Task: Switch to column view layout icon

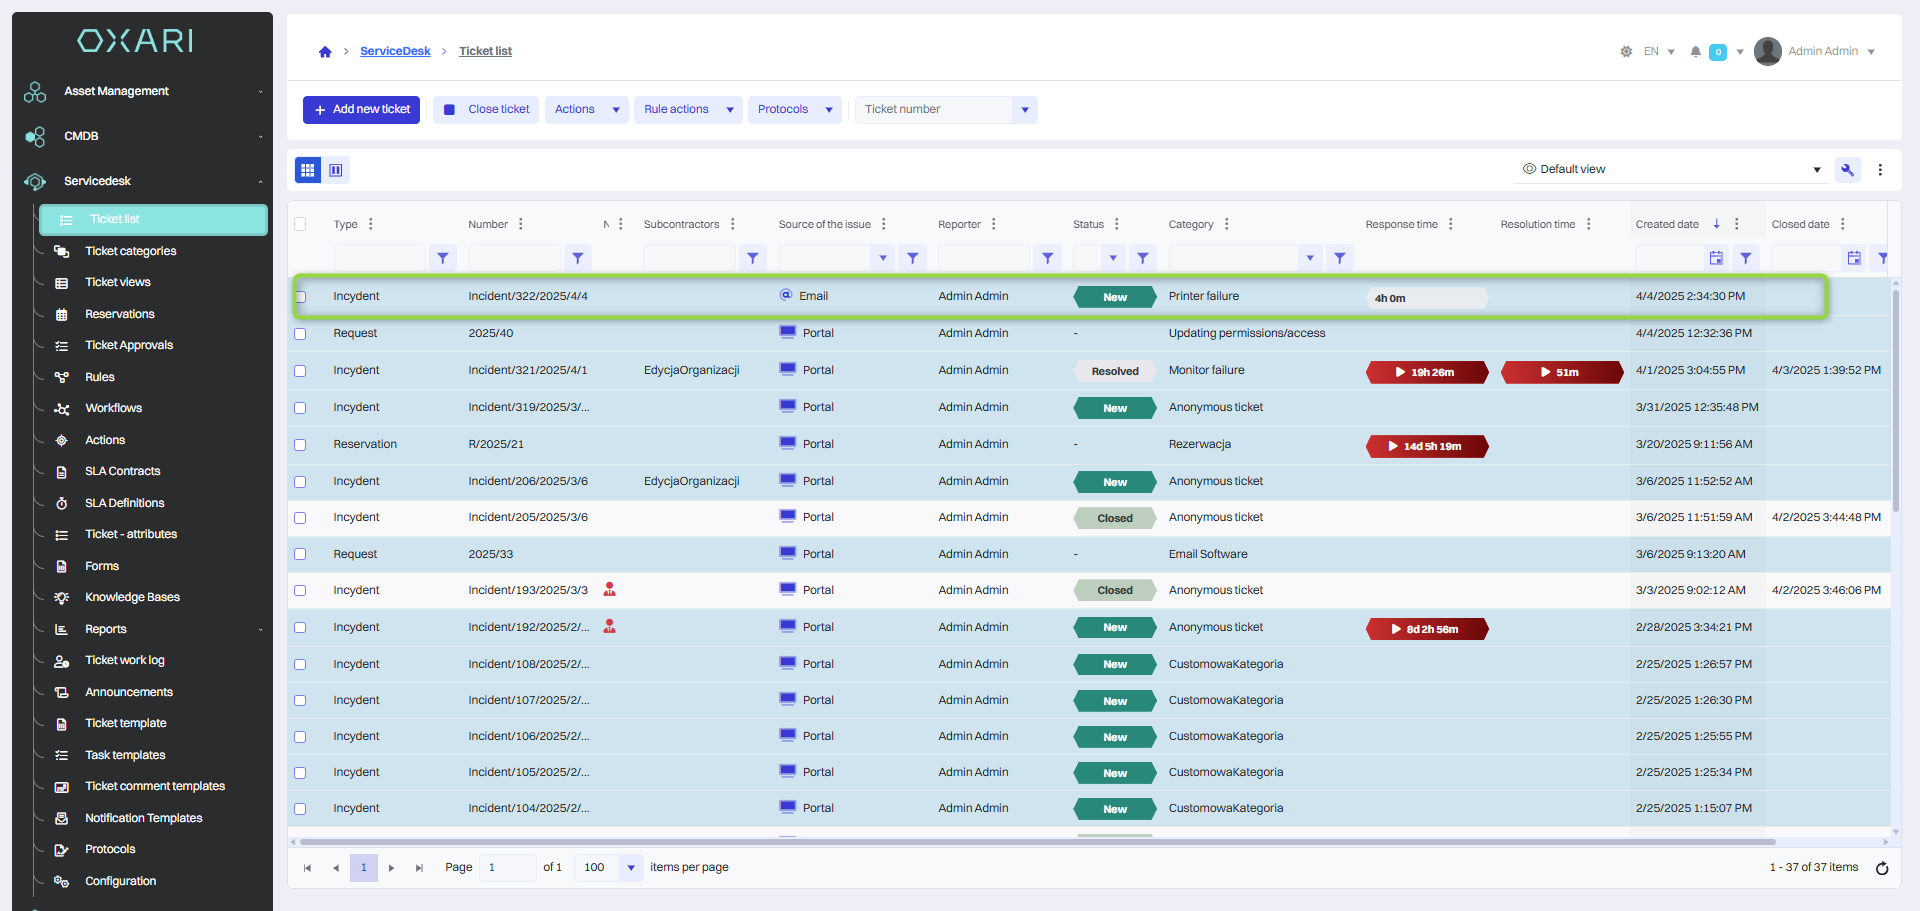Action: click(336, 170)
